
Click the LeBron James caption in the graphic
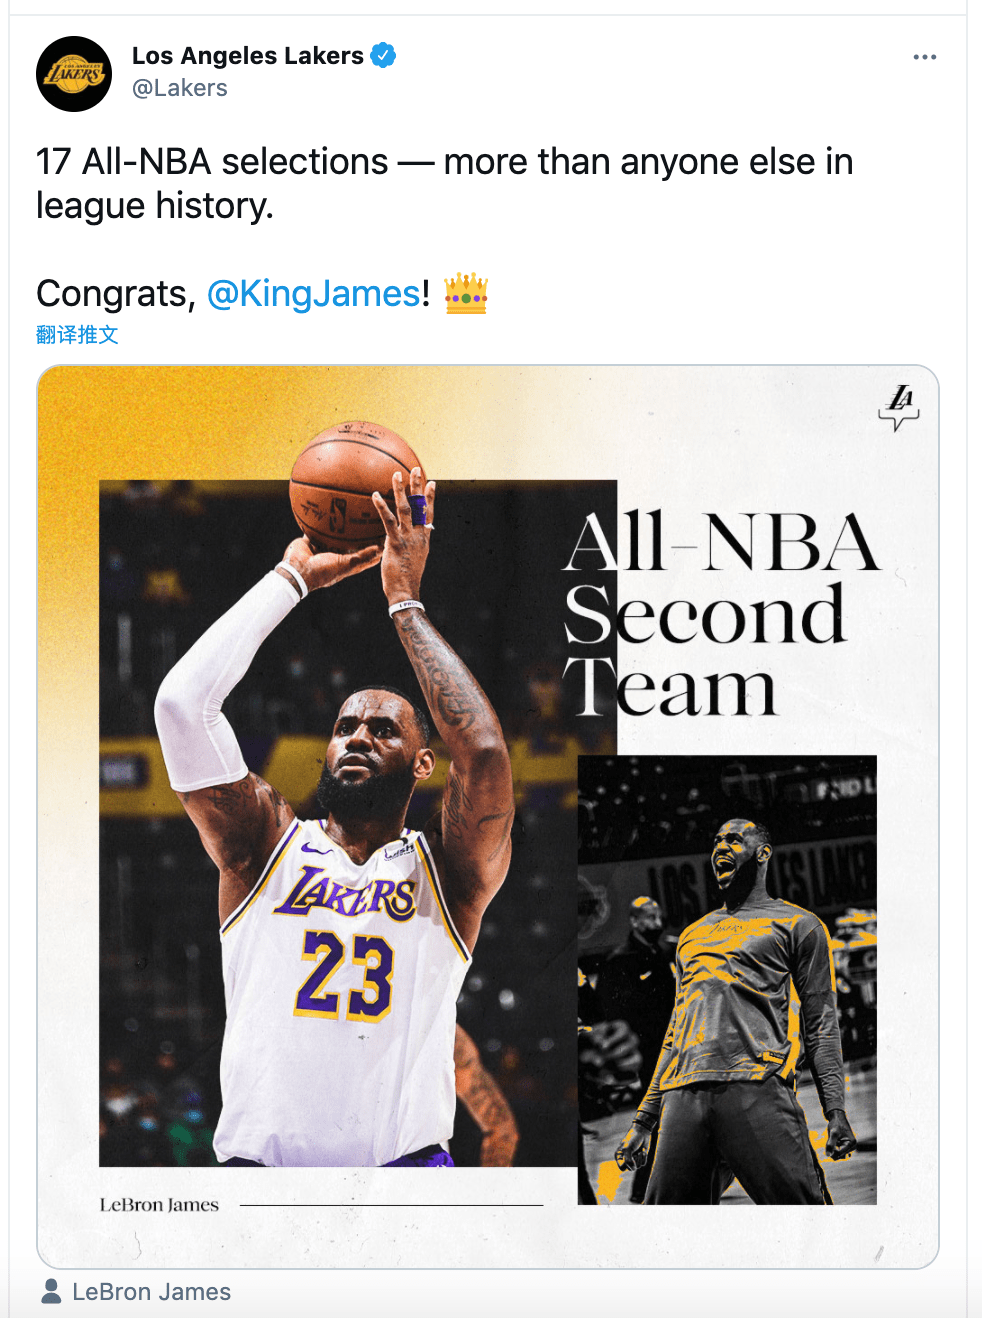pos(159,1204)
